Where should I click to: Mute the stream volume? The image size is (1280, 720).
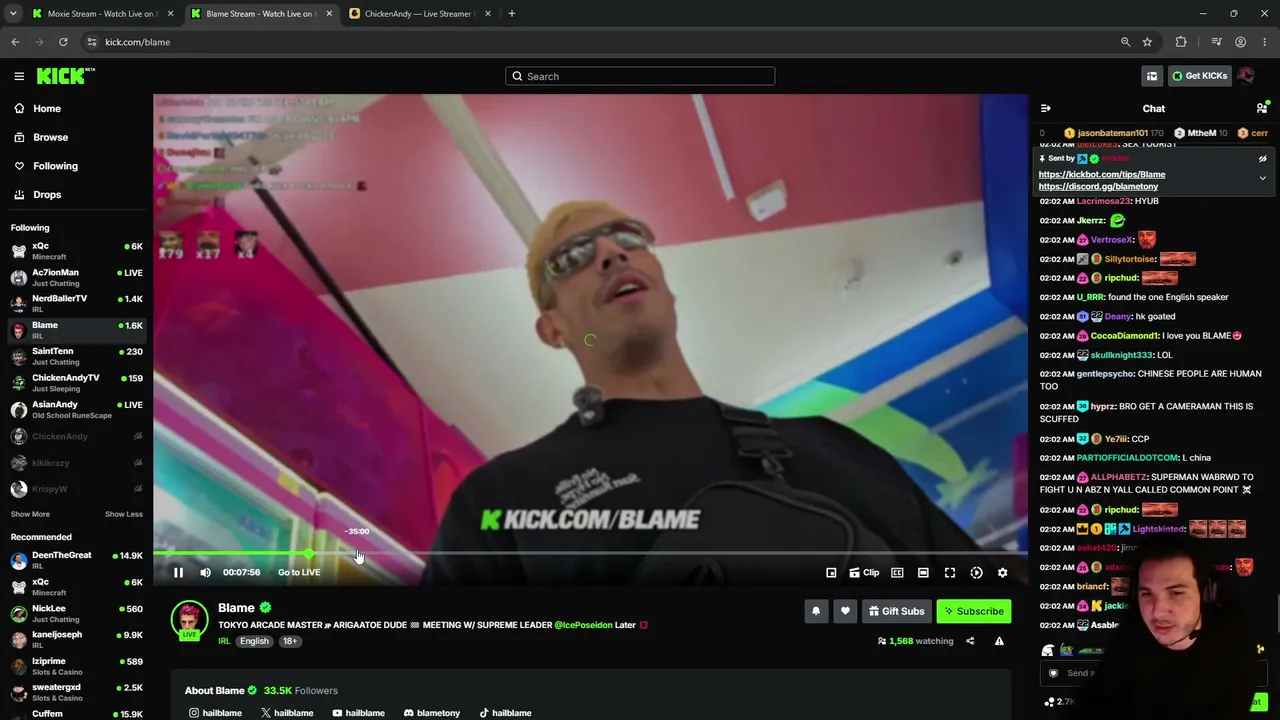[x=205, y=572]
